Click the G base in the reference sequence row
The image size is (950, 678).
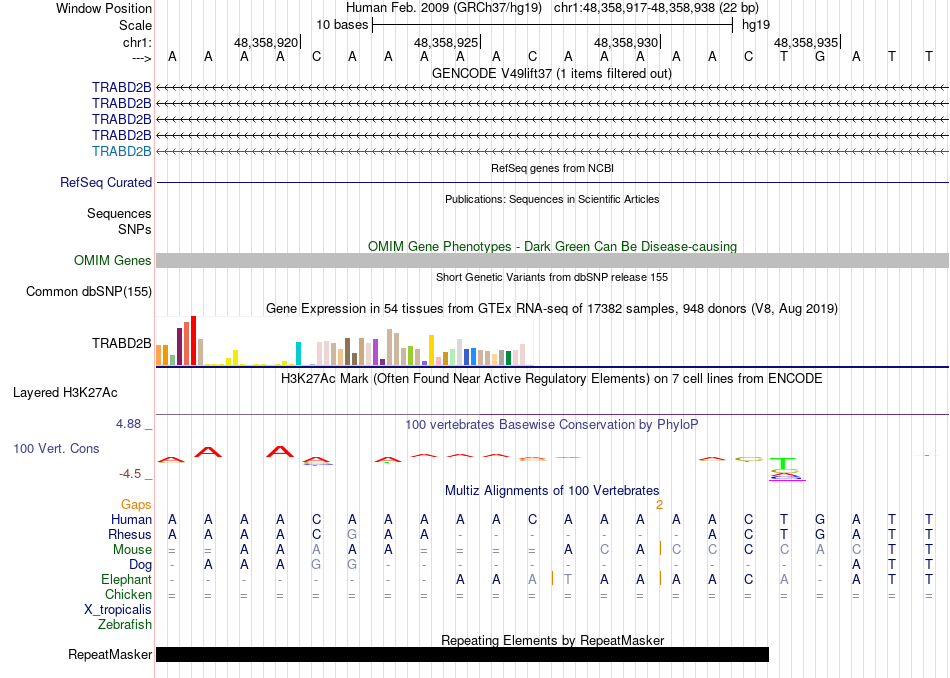tap(820, 57)
